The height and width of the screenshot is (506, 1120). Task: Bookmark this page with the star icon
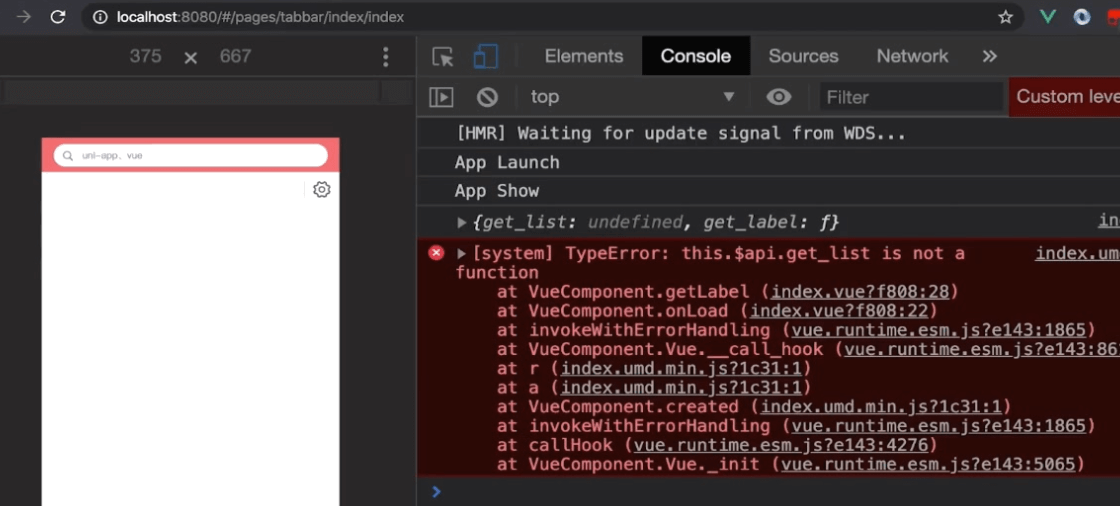tap(1006, 17)
